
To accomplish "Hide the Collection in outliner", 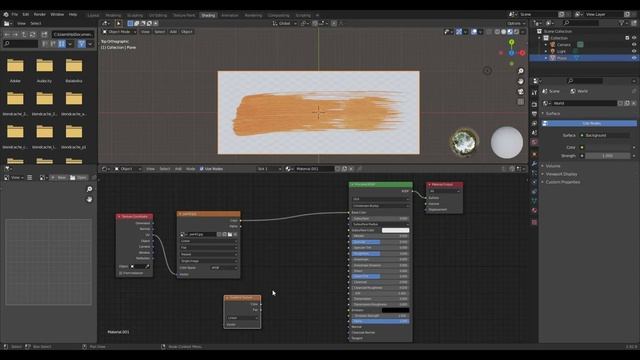I will pyautogui.click(x=634, y=38).
